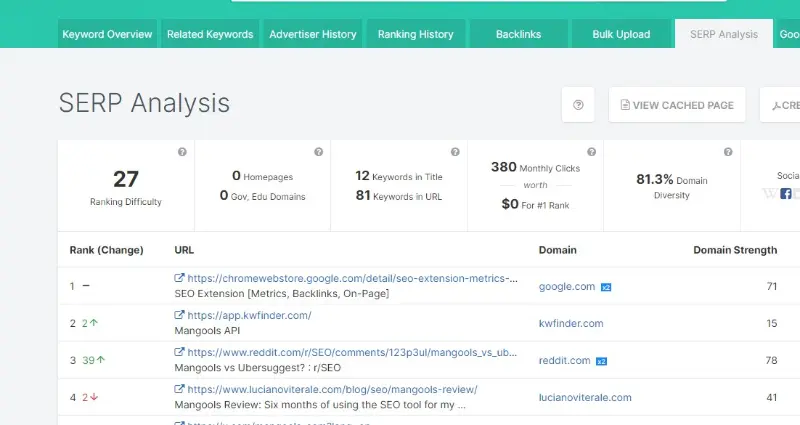The height and width of the screenshot is (425, 800).
Task: Click the 81.3% Domain Diversity value
Action: pos(655,180)
